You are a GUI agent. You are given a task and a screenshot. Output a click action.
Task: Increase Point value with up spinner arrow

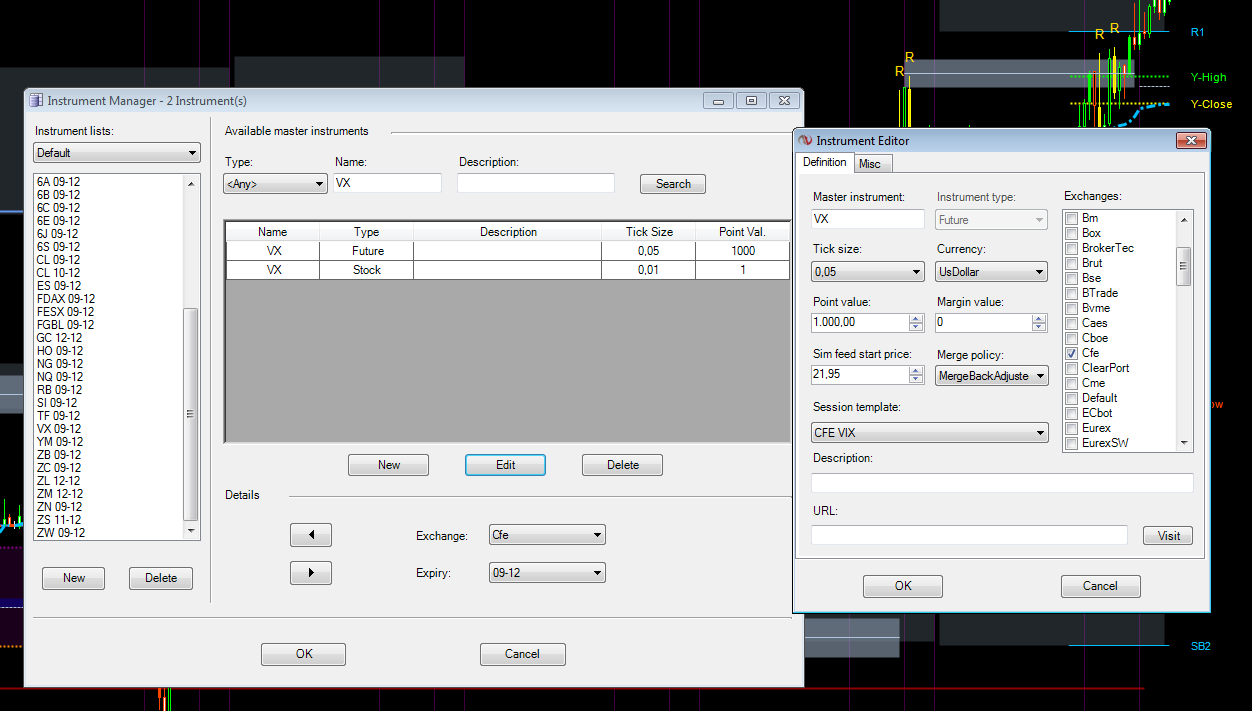point(916,318)
